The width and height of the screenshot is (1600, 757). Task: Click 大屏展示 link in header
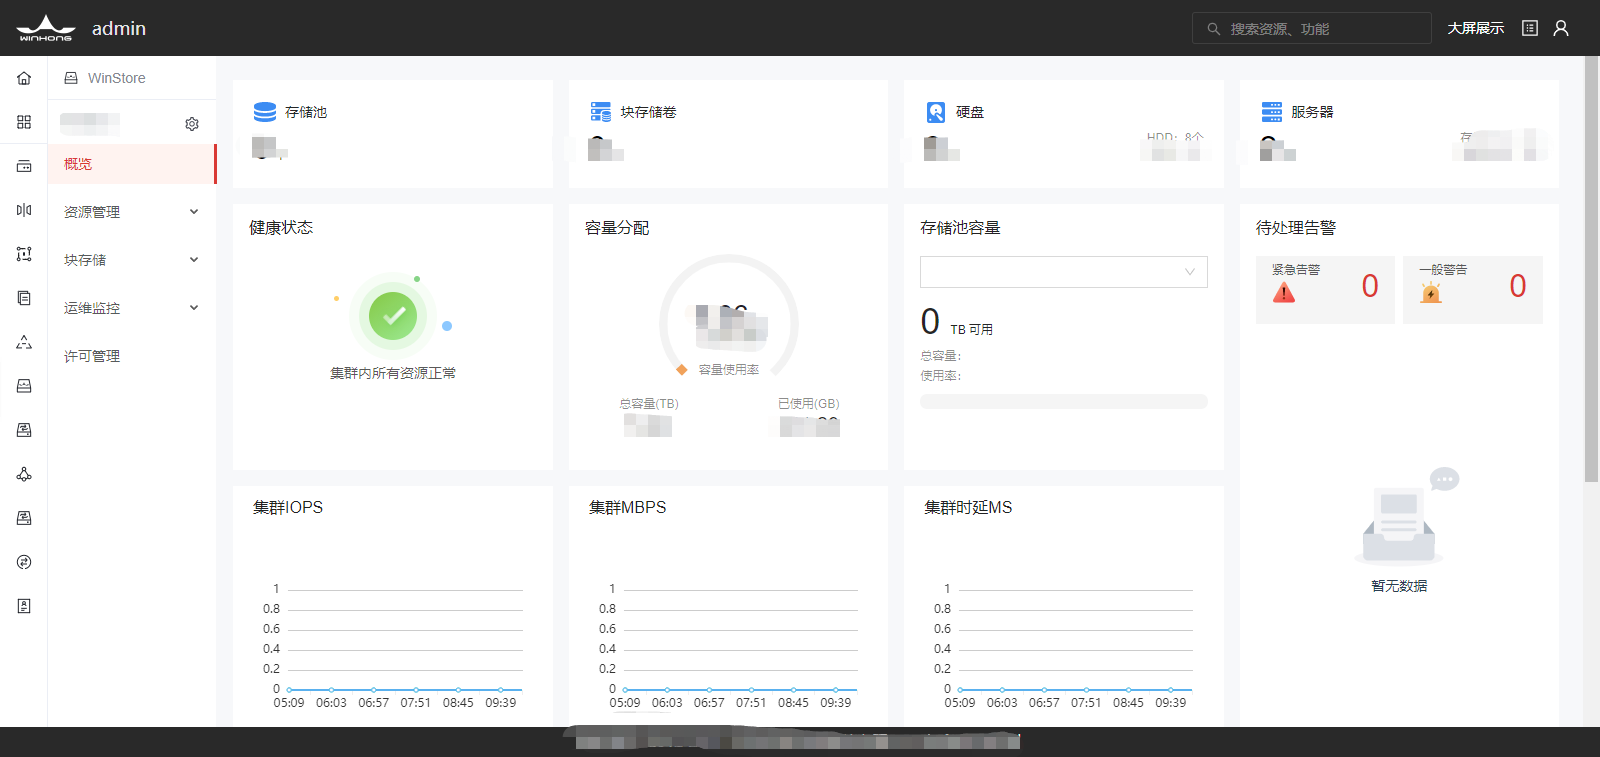point(1476,28)
